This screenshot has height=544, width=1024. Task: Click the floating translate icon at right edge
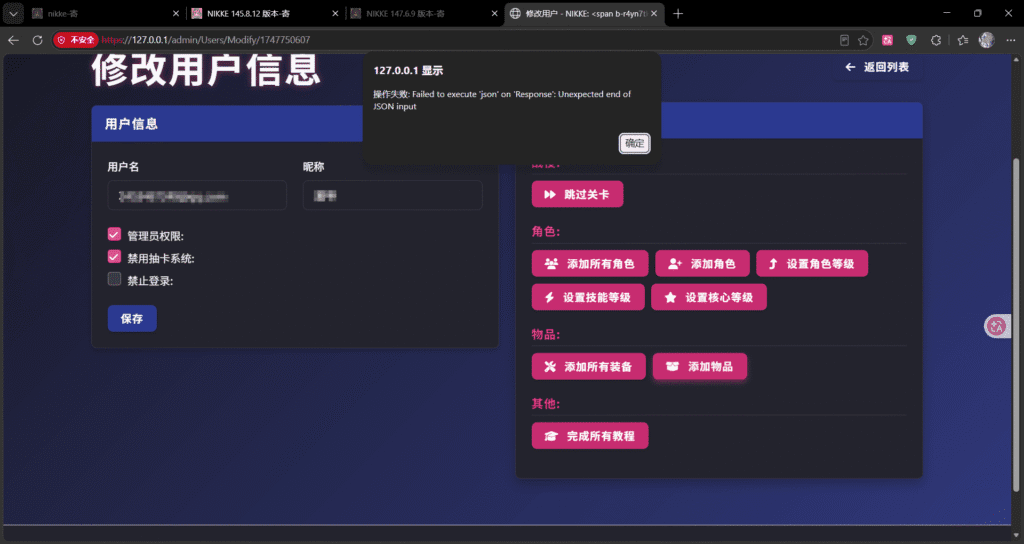click(x=997, y=326)
